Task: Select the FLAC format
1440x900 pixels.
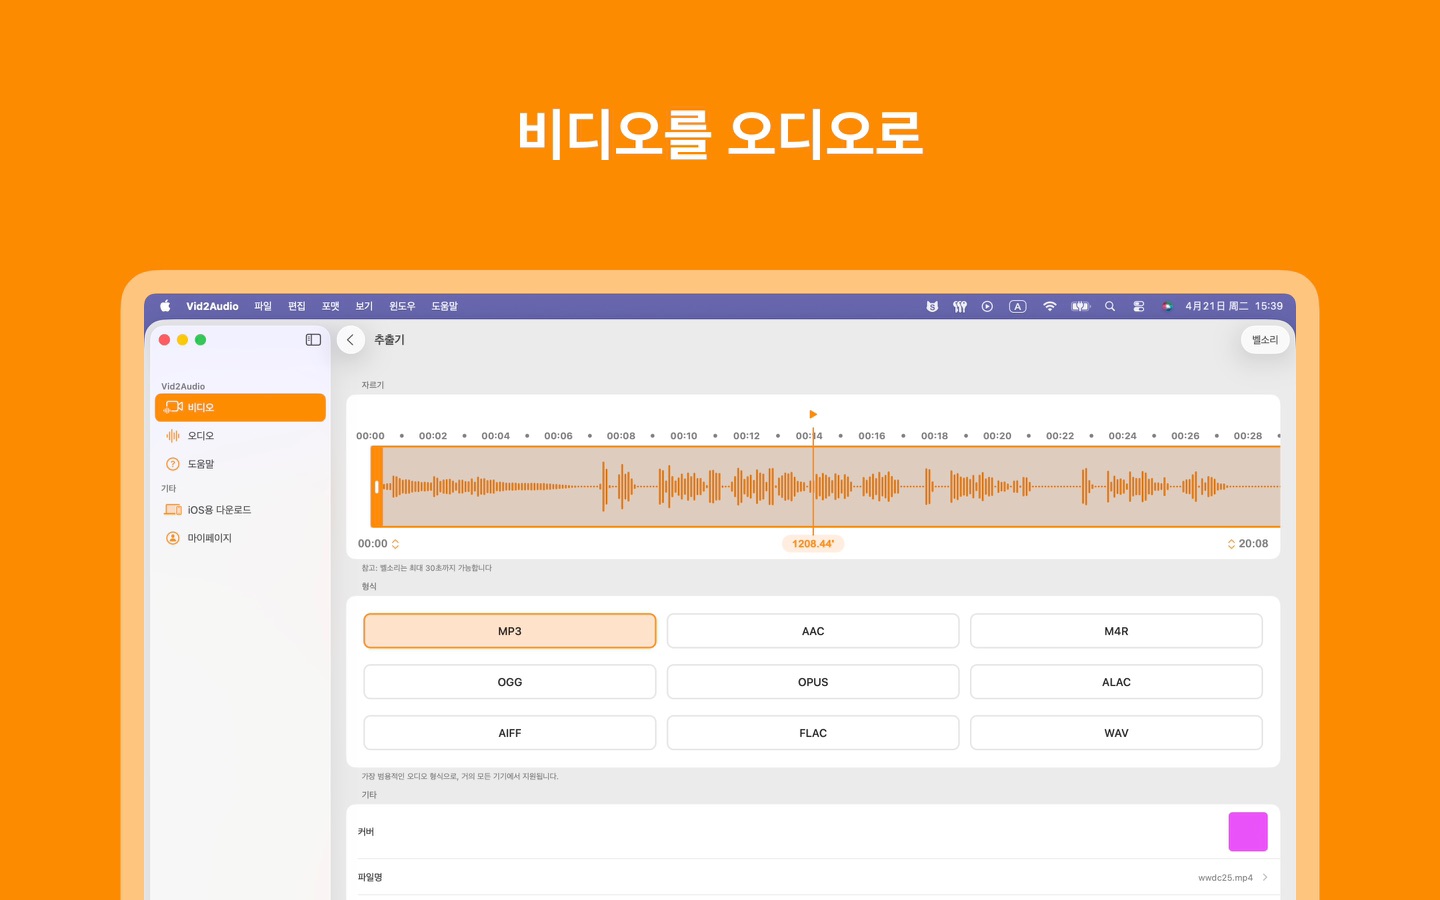Action: pyautogui.click(x=813, y=733)
